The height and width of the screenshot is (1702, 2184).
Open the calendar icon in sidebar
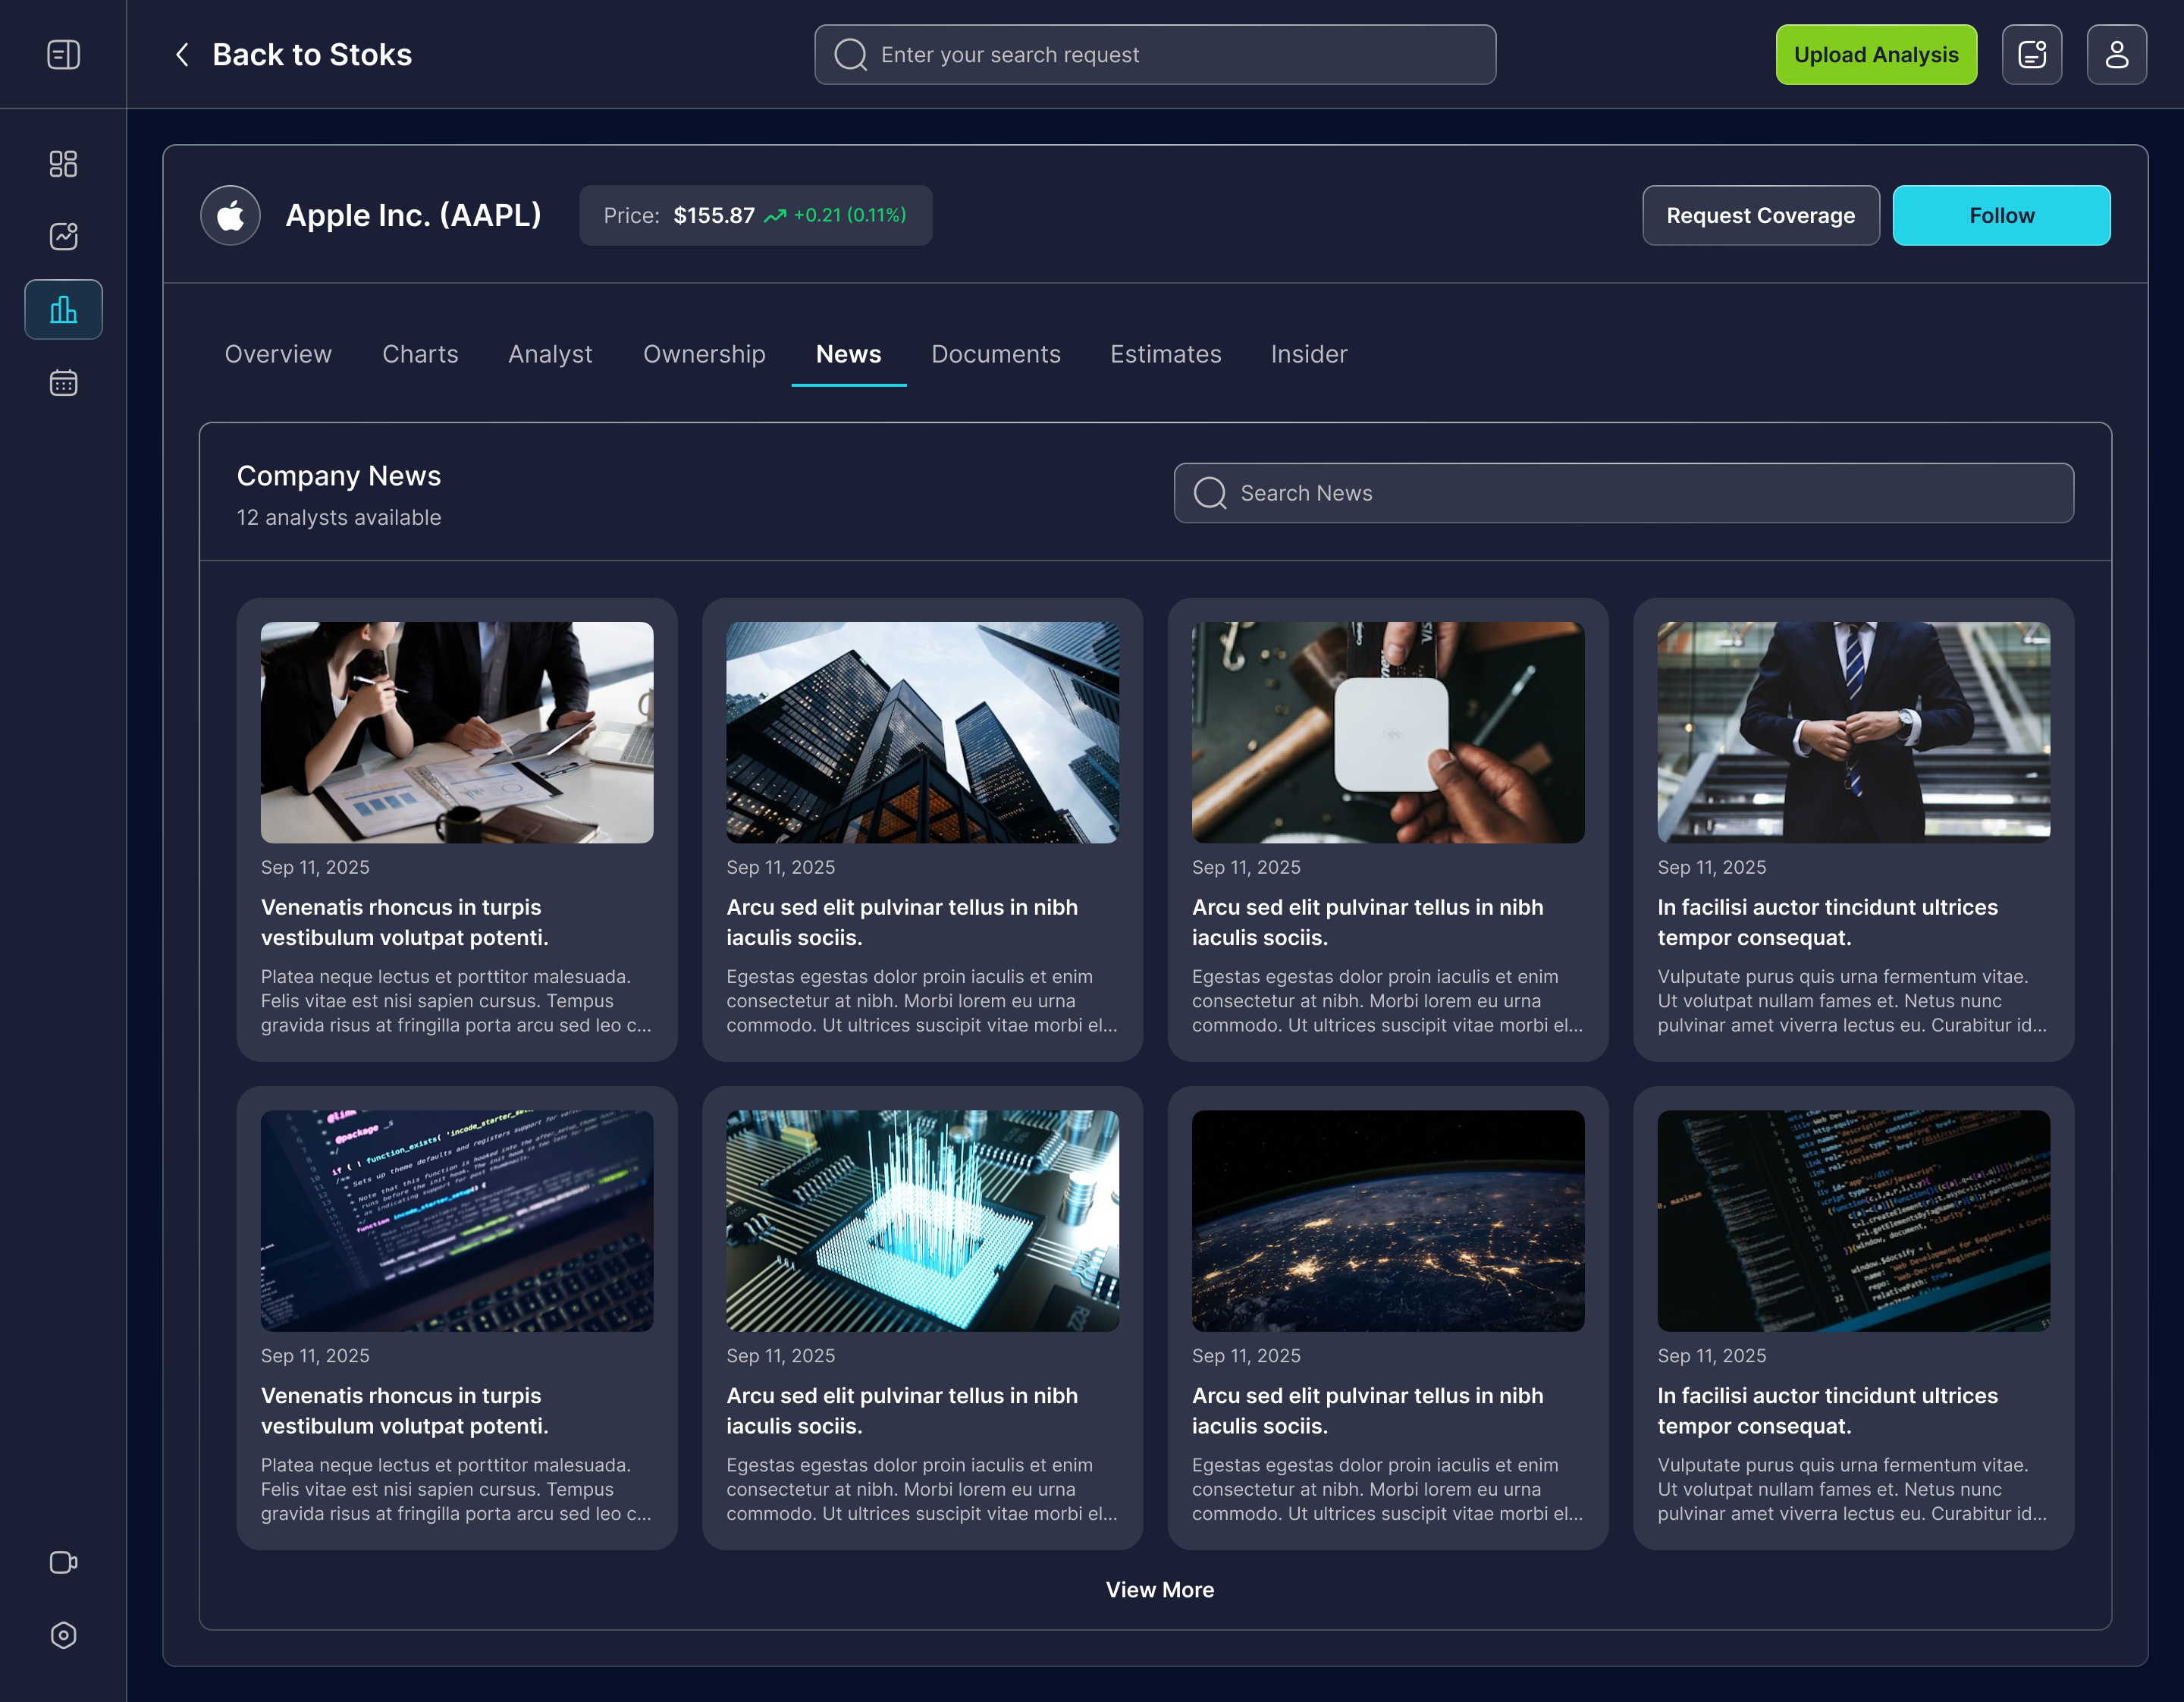click(63, 382)
